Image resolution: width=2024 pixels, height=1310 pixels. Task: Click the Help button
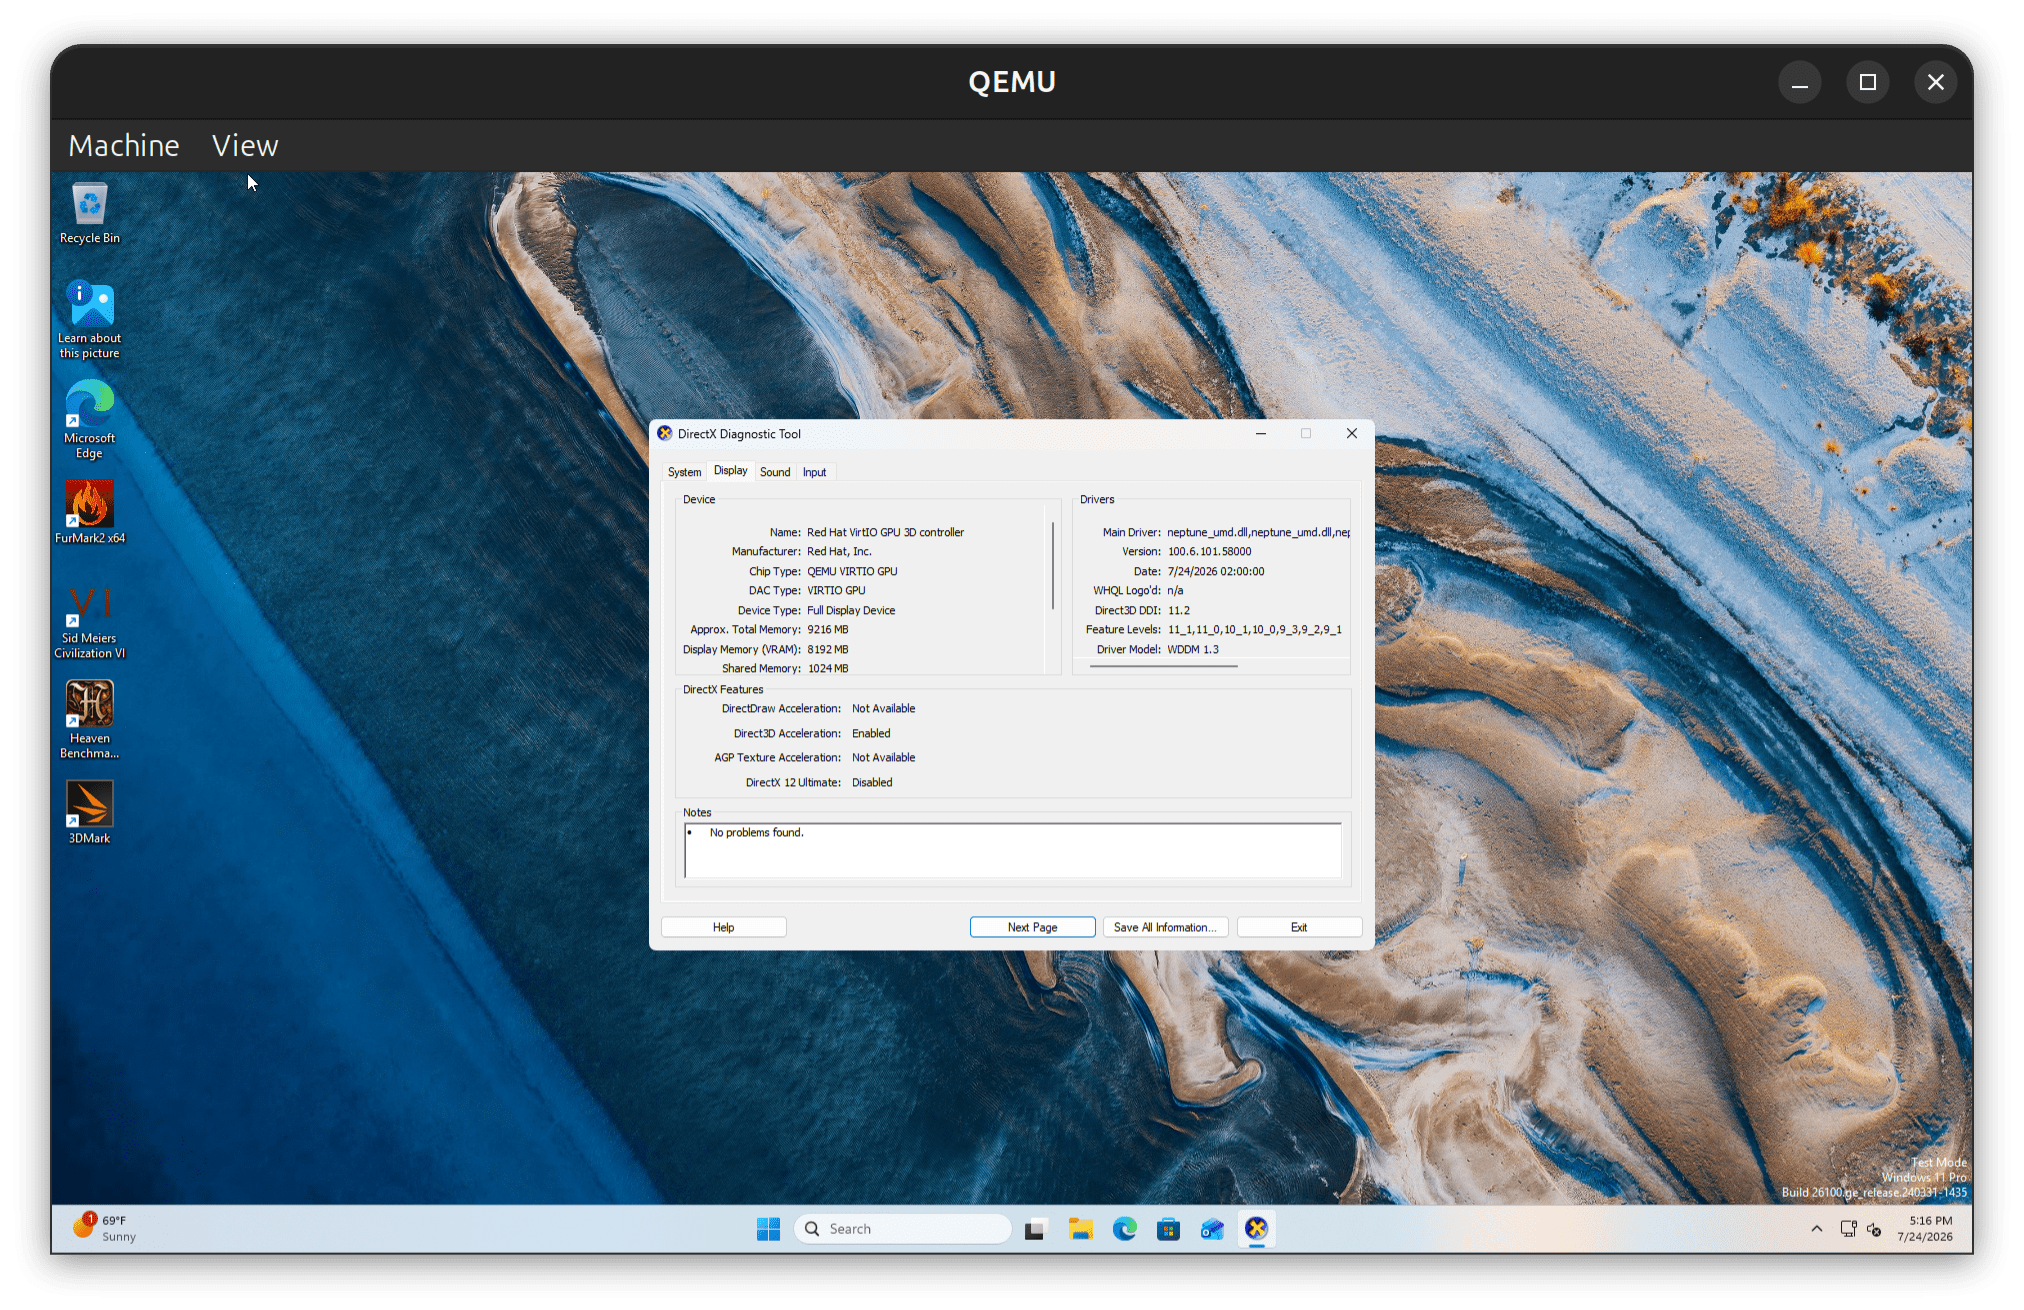723,927
